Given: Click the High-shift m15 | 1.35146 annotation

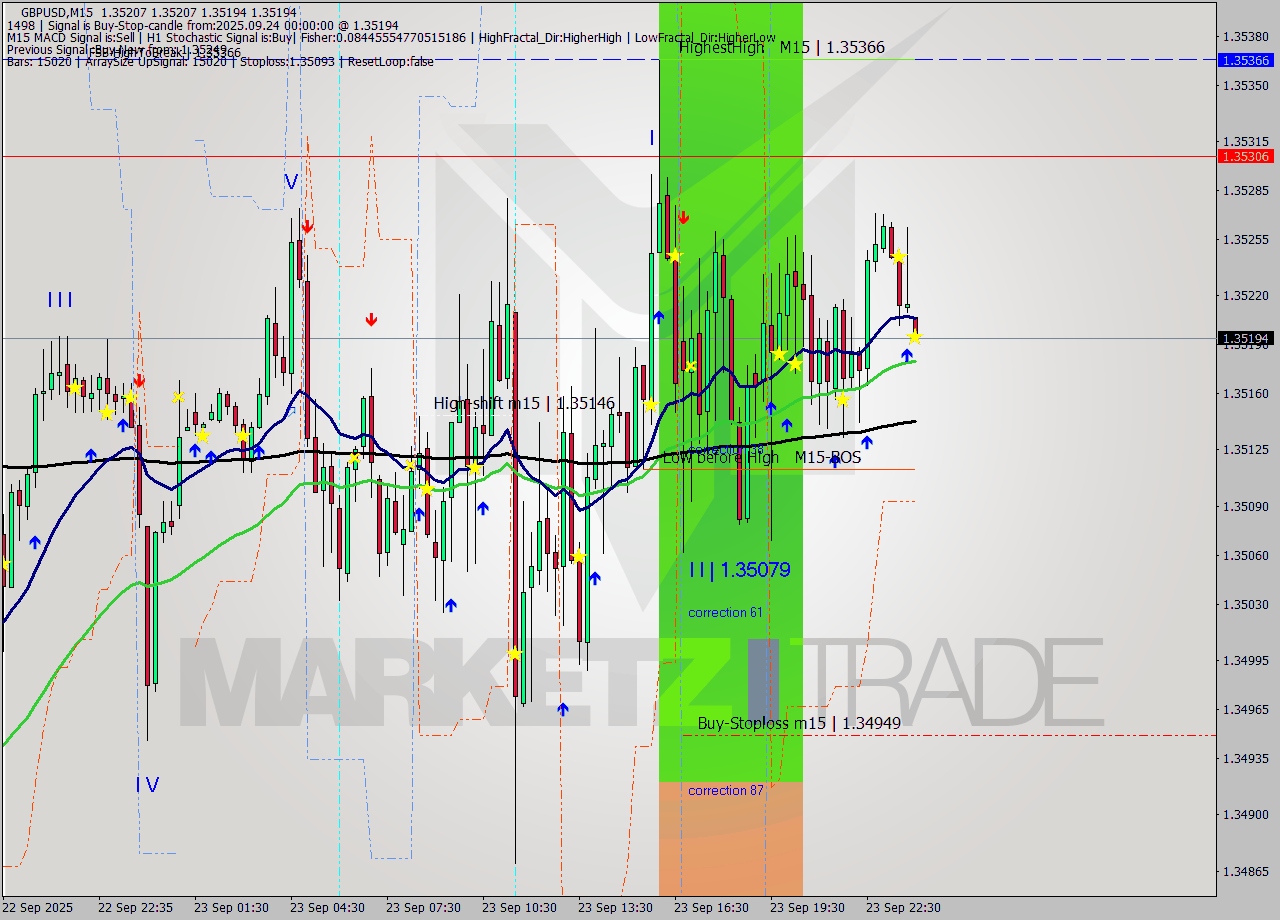Looking at the screenshot, I should pos(525,404).
